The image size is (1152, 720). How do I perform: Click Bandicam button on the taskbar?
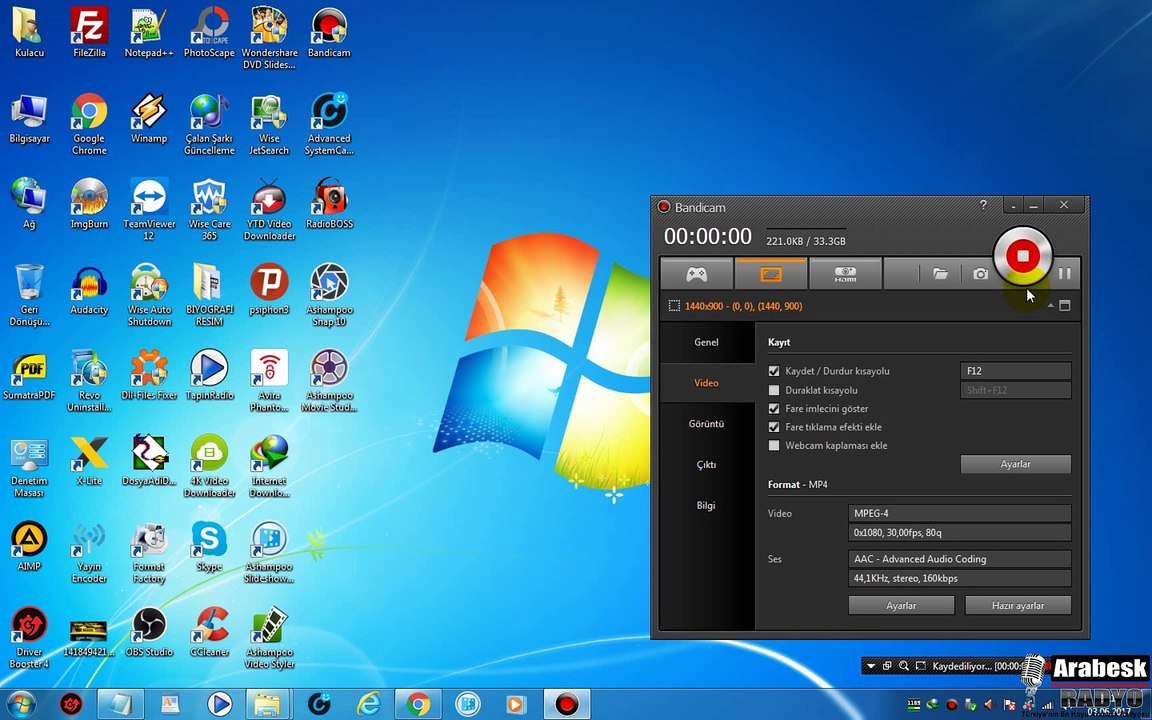[566, 705]
